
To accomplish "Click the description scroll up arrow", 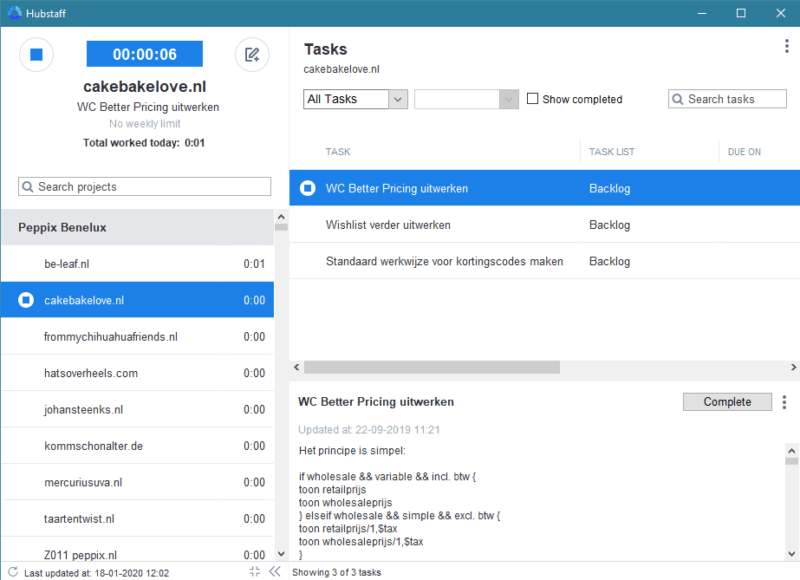I will click(x=791, y=451).
